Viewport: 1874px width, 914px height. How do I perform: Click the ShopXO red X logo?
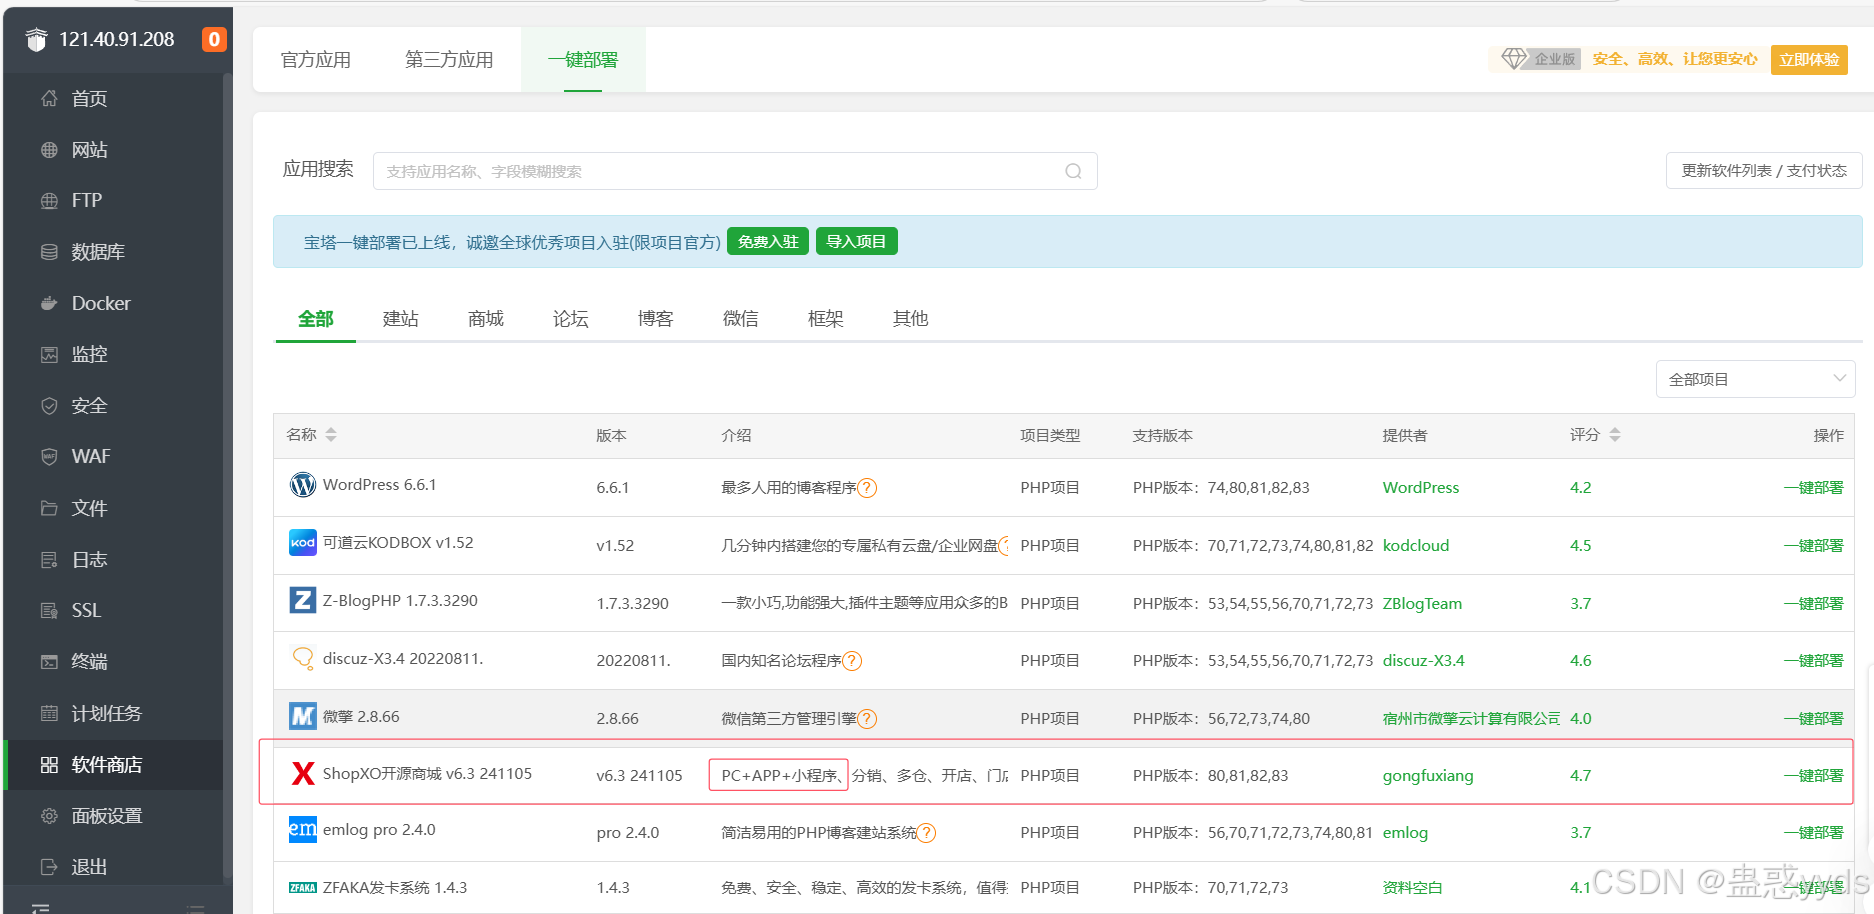pyautogui.click(x=302, y=773)
